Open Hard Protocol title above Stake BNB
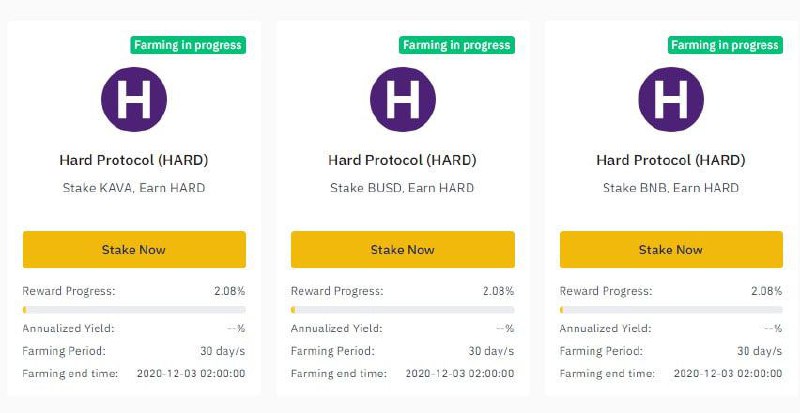Viewport: 800px width, 413px height. tap(671, 160)
